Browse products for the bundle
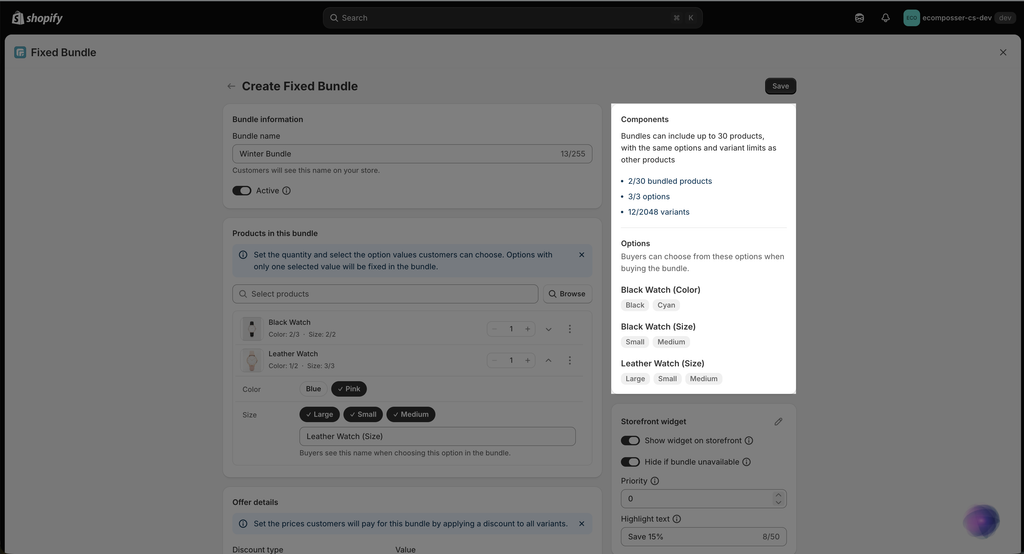1024x554 pixels. point(568,294)
